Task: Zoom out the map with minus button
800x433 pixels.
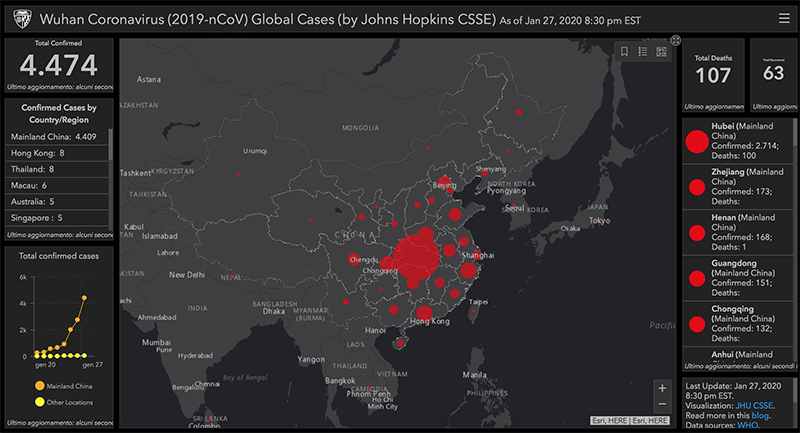Action: 662,404
